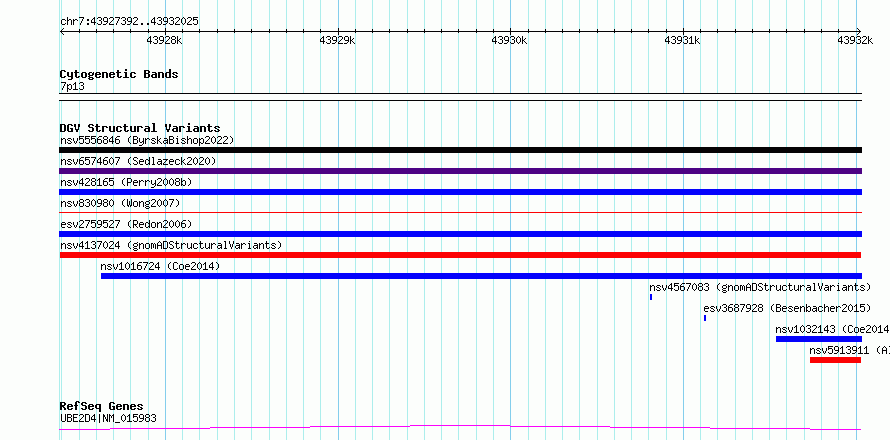This screenshot has width=890, height=440.
Task: Select the purple nsv6574607 variant bar
Action: pyautogui.click(x=460, y=171)
